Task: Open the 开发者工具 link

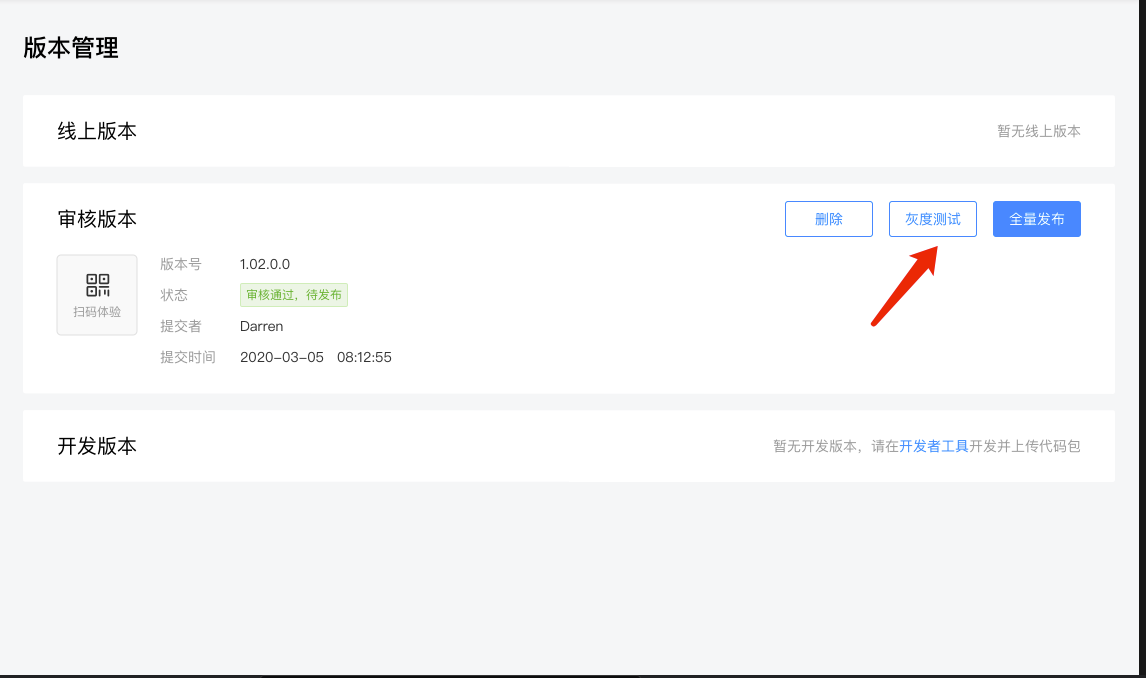Action: [x=934, y=446]
